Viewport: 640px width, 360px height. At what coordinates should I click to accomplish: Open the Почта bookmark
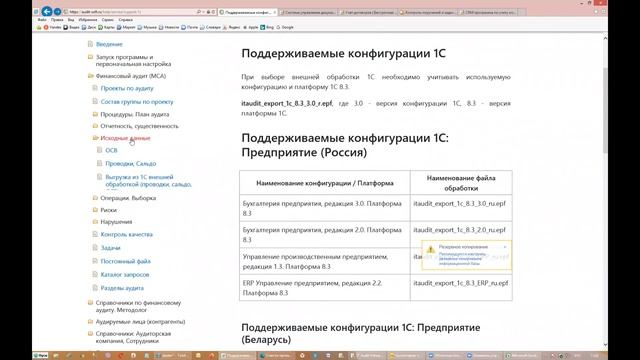tap(189, 27)
